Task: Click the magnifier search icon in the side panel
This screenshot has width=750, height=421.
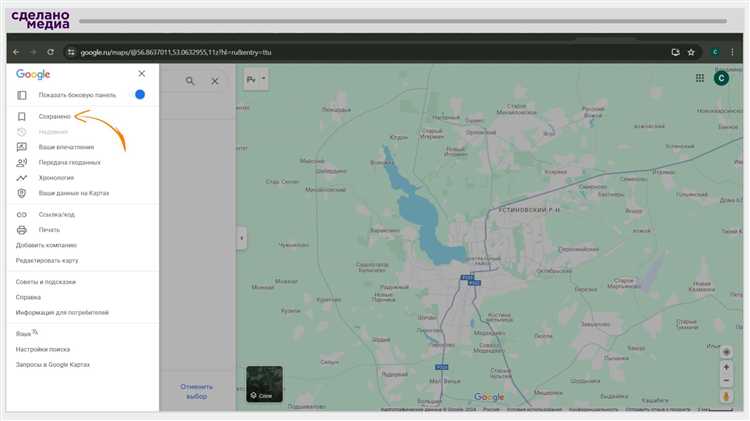Action: [190, 81]
